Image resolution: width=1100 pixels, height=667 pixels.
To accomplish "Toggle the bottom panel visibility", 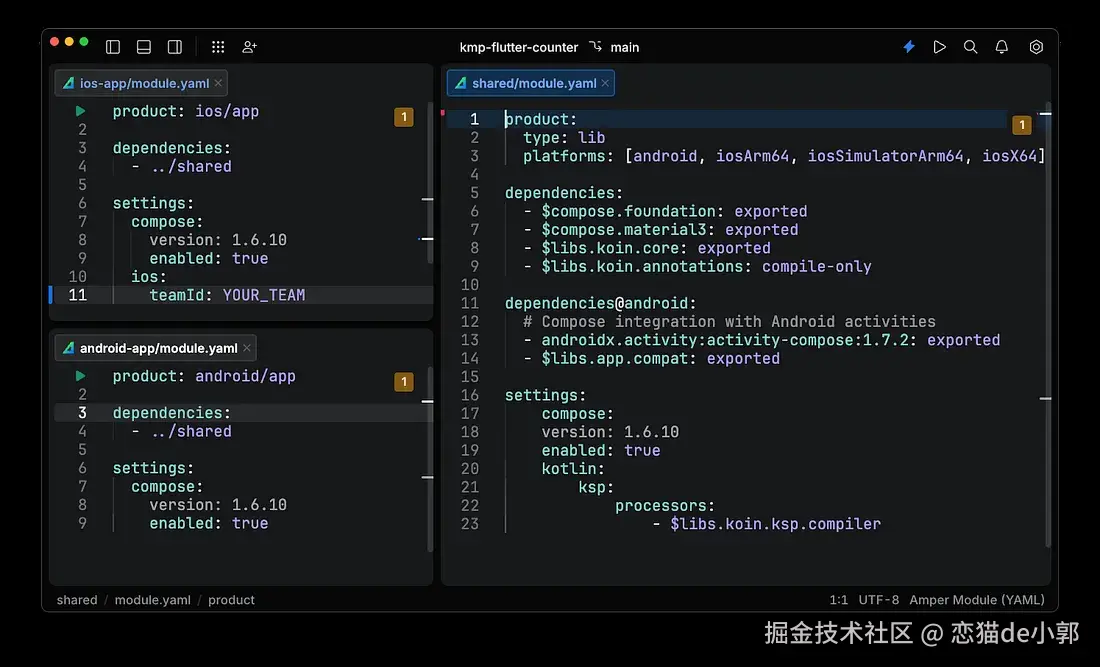I will tap(144, 47).
